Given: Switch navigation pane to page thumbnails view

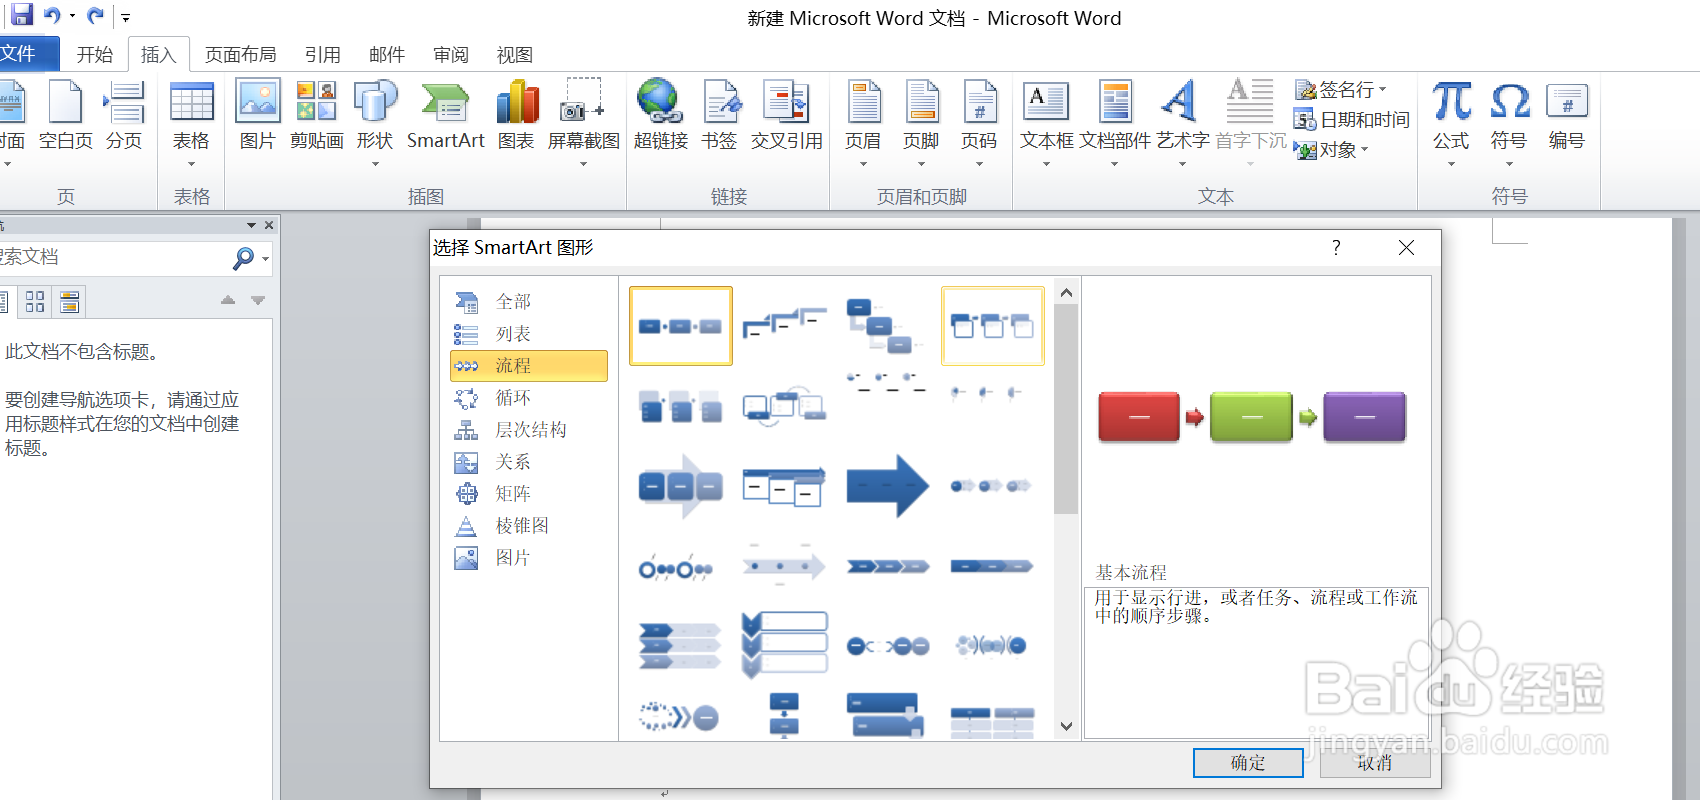Looking at the screenshot, I should [x=35, y=302].
